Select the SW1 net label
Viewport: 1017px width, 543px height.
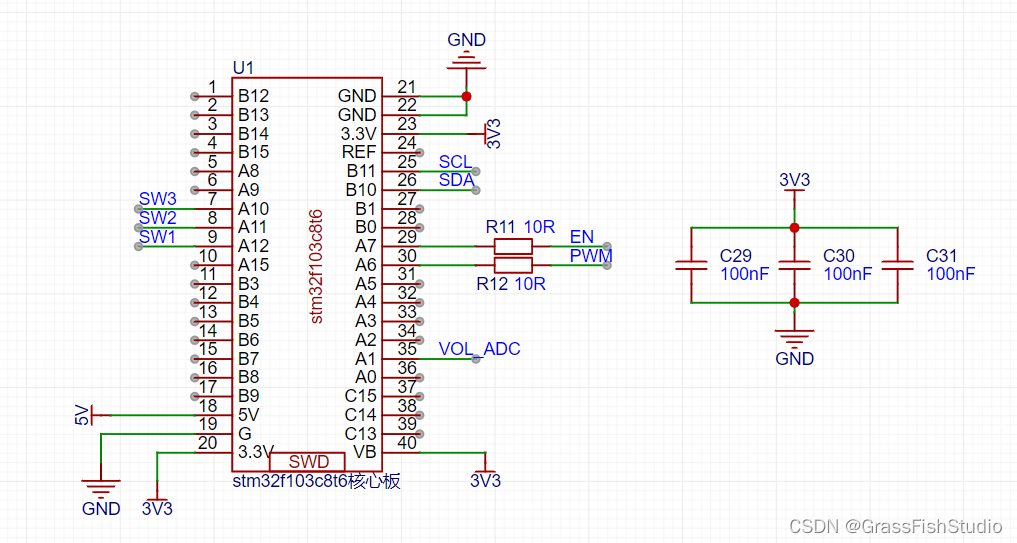click(158, 237)
